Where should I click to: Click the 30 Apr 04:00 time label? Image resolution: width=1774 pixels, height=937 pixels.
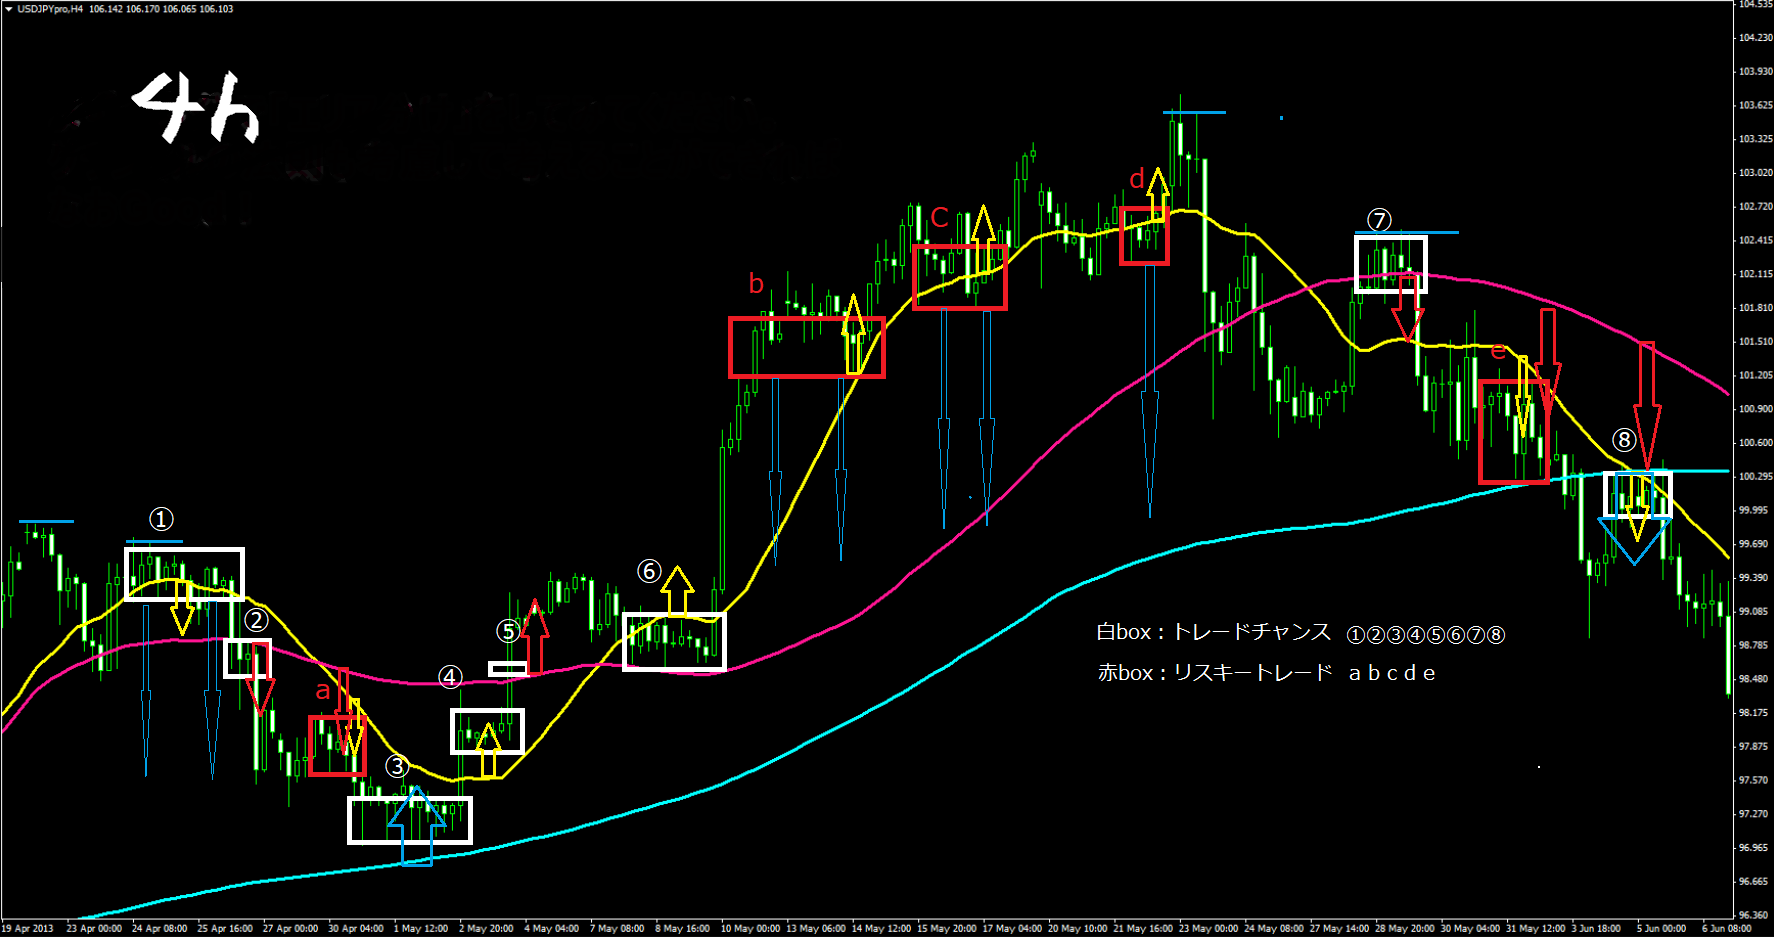pos(356,929)
